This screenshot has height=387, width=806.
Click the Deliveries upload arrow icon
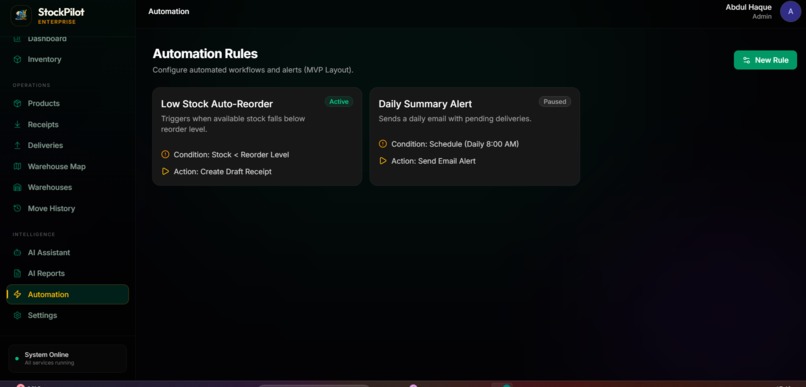(x=17, y=146)
